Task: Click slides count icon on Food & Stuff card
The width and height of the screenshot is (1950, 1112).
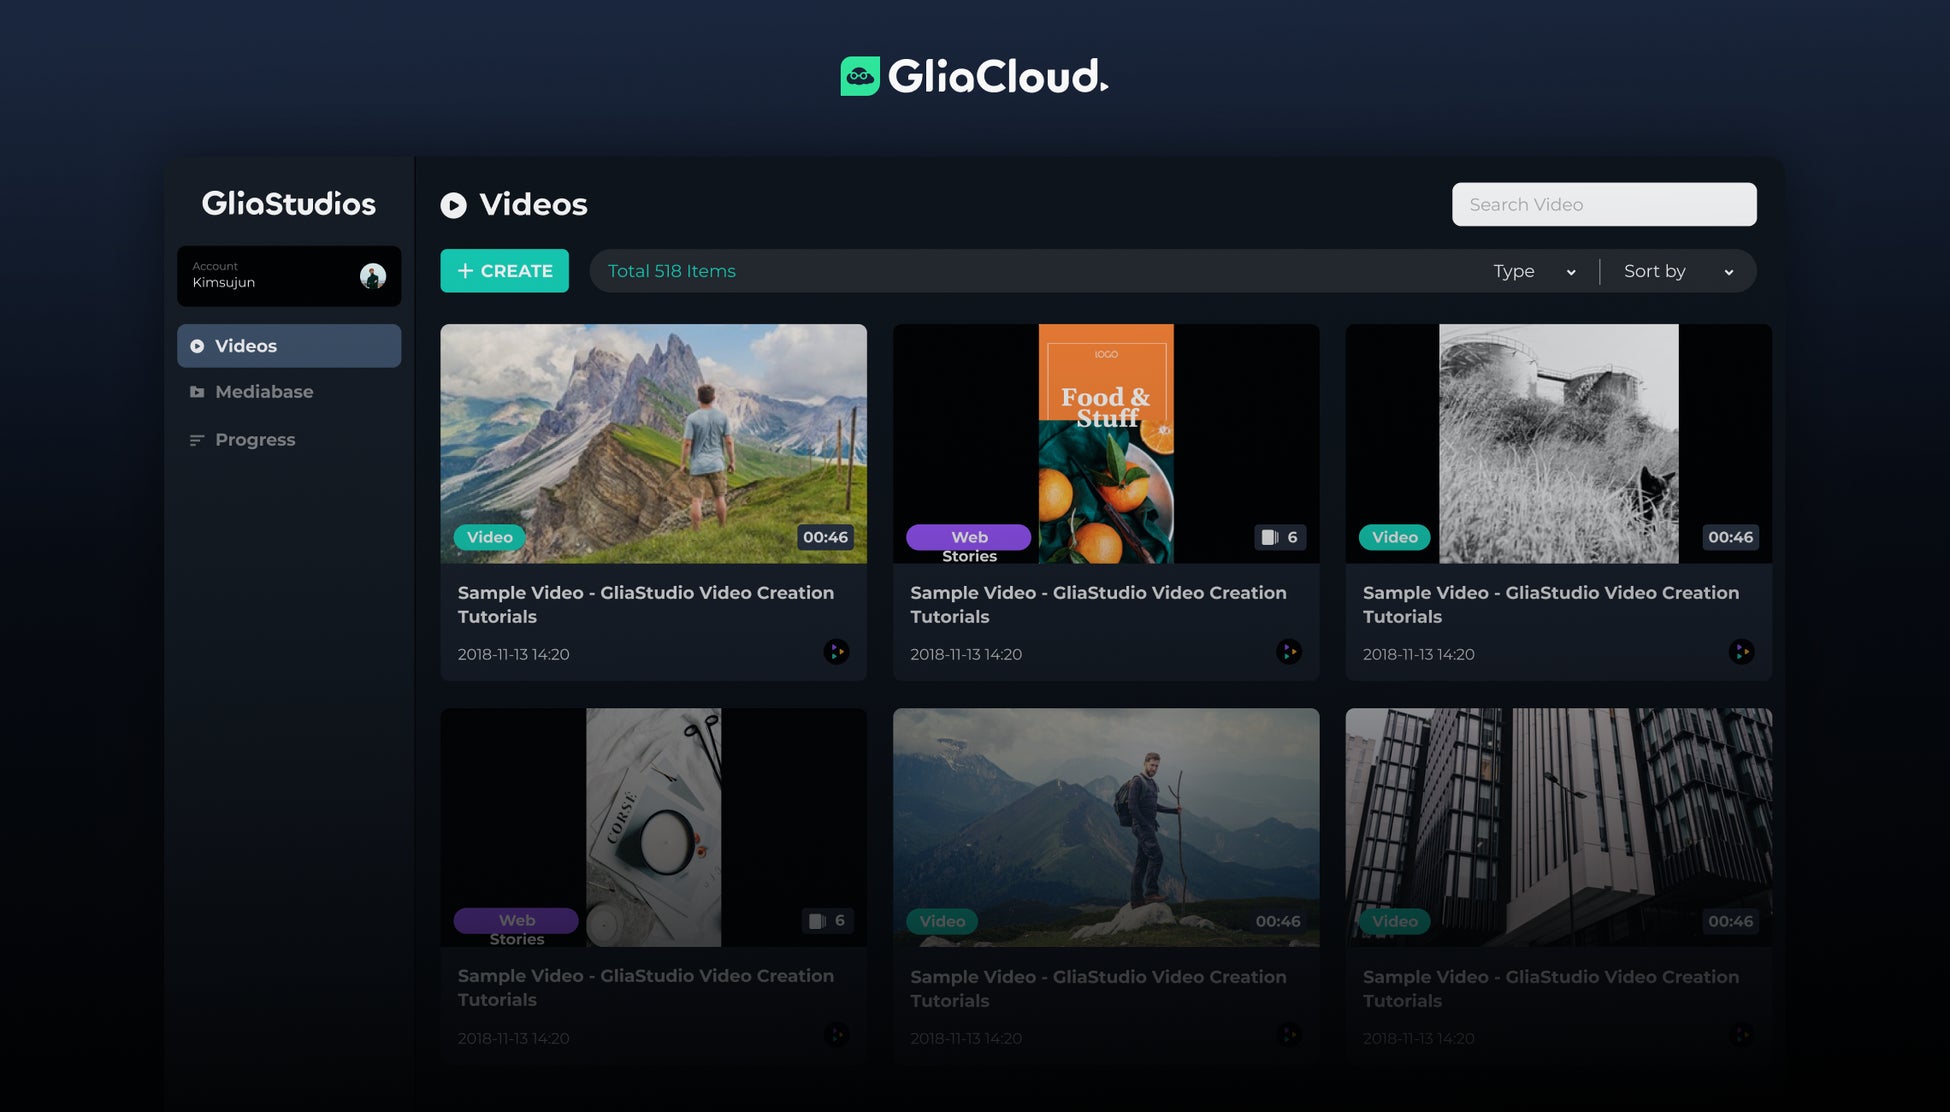Action: click(1269, 537)
